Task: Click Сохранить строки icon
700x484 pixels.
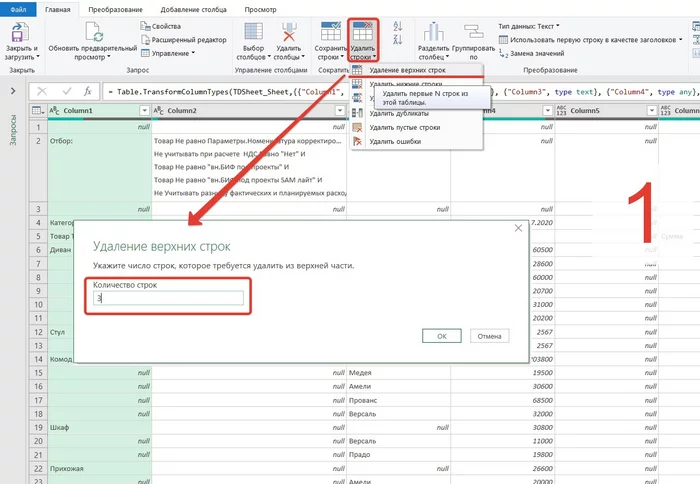Action: click(331, 32)
